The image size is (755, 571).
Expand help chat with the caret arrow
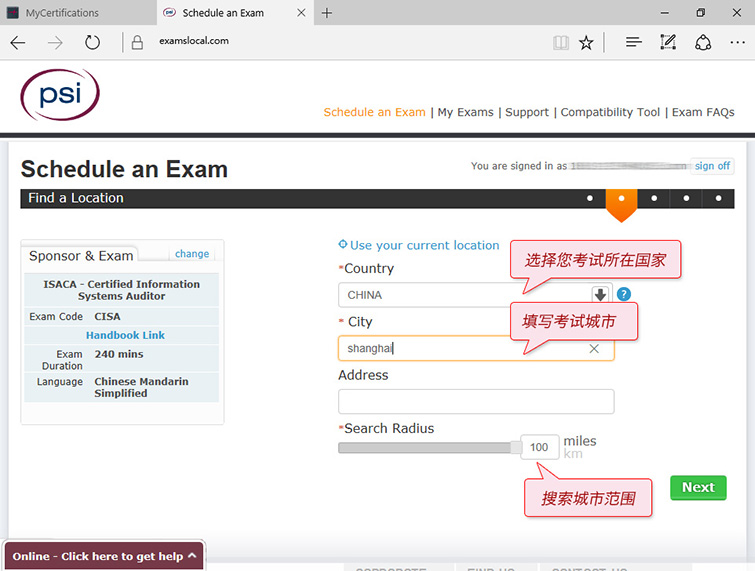point(192,556)
